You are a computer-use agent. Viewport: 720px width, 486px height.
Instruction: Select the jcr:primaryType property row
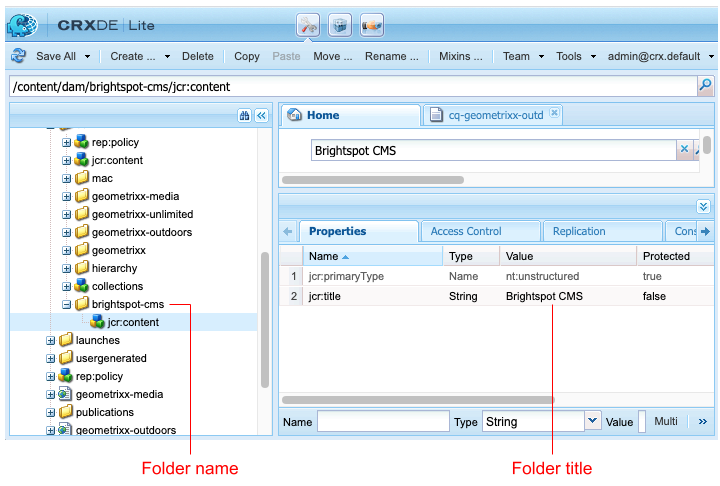pos(496,276)
